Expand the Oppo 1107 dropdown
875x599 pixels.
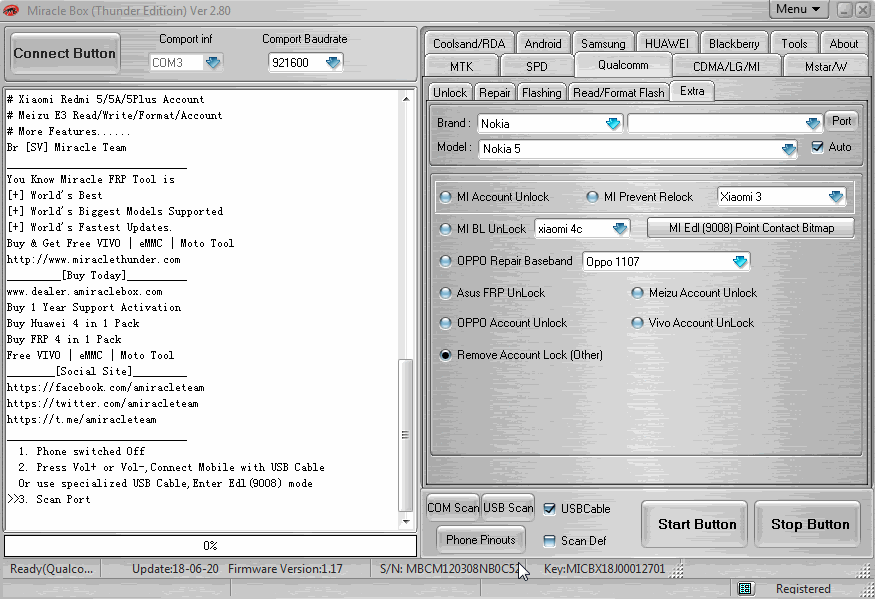[740, 261]
